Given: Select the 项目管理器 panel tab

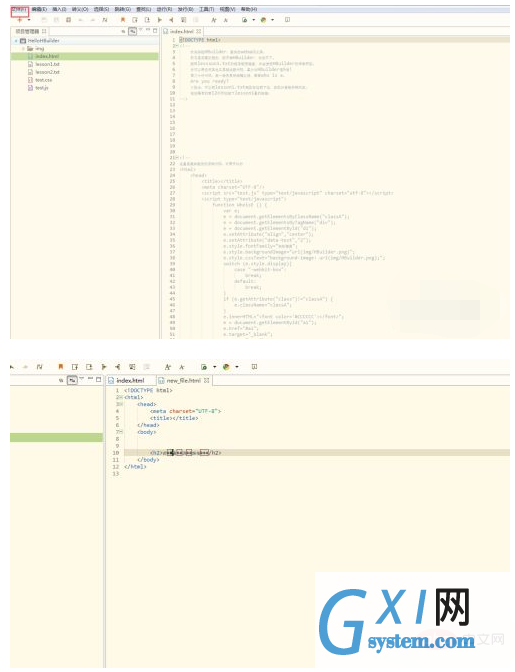Looking at the screenshot, I should [x=27, y=31].
